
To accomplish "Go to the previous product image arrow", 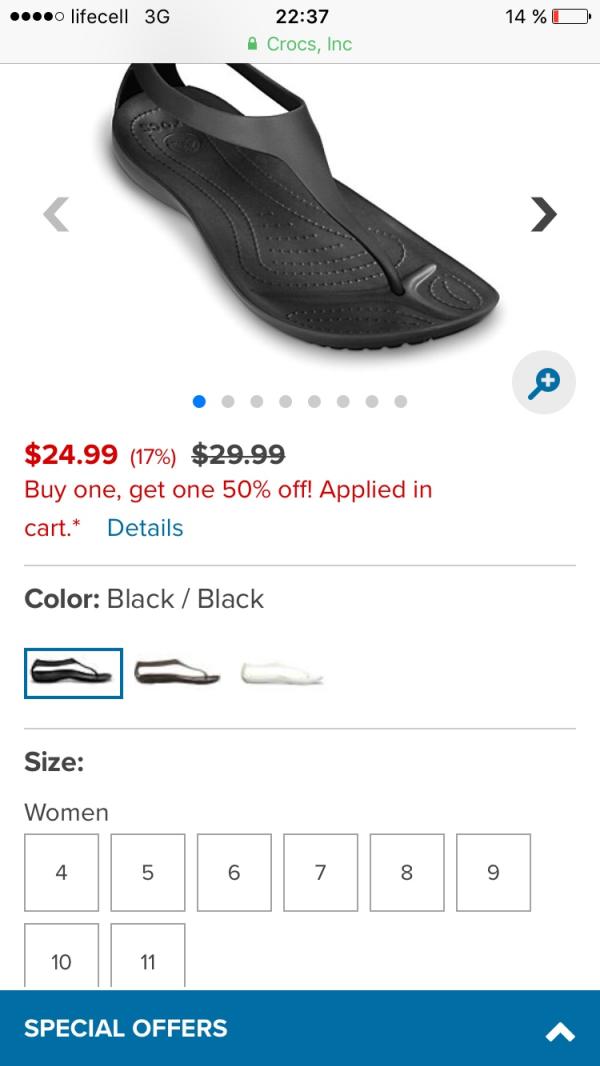I will [x=56, y=213].
